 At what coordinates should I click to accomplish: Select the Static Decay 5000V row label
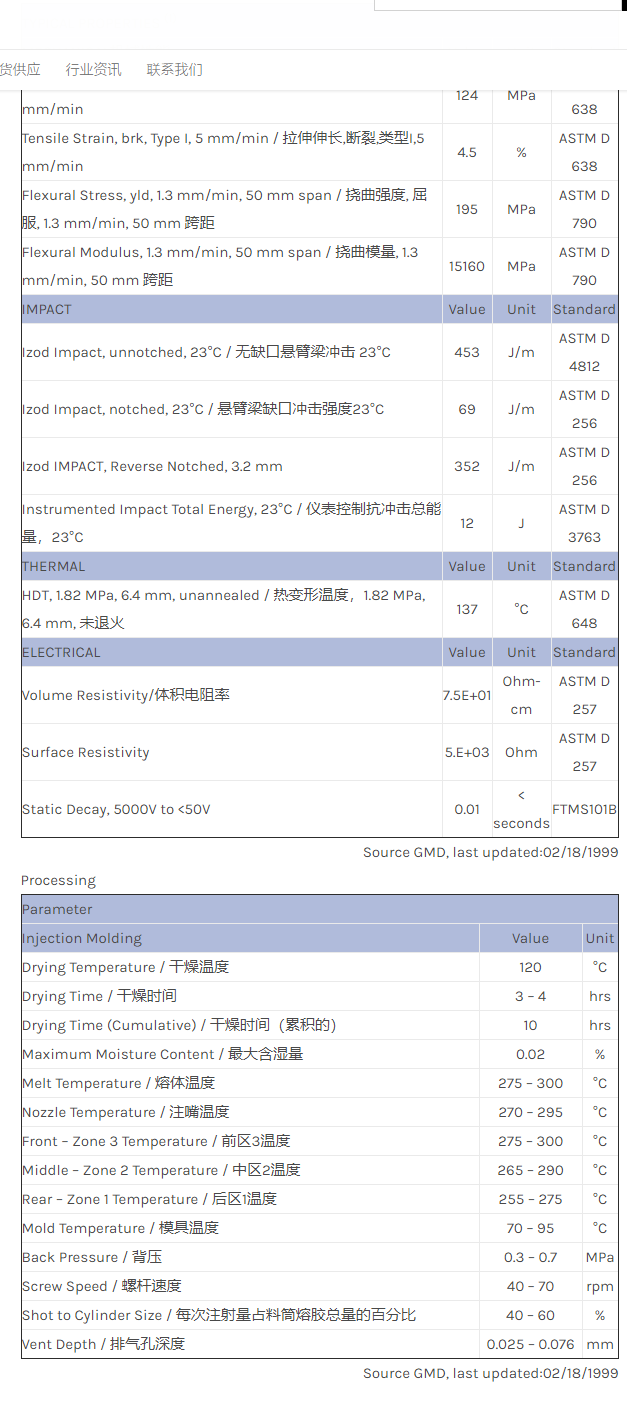pos(116,809)
